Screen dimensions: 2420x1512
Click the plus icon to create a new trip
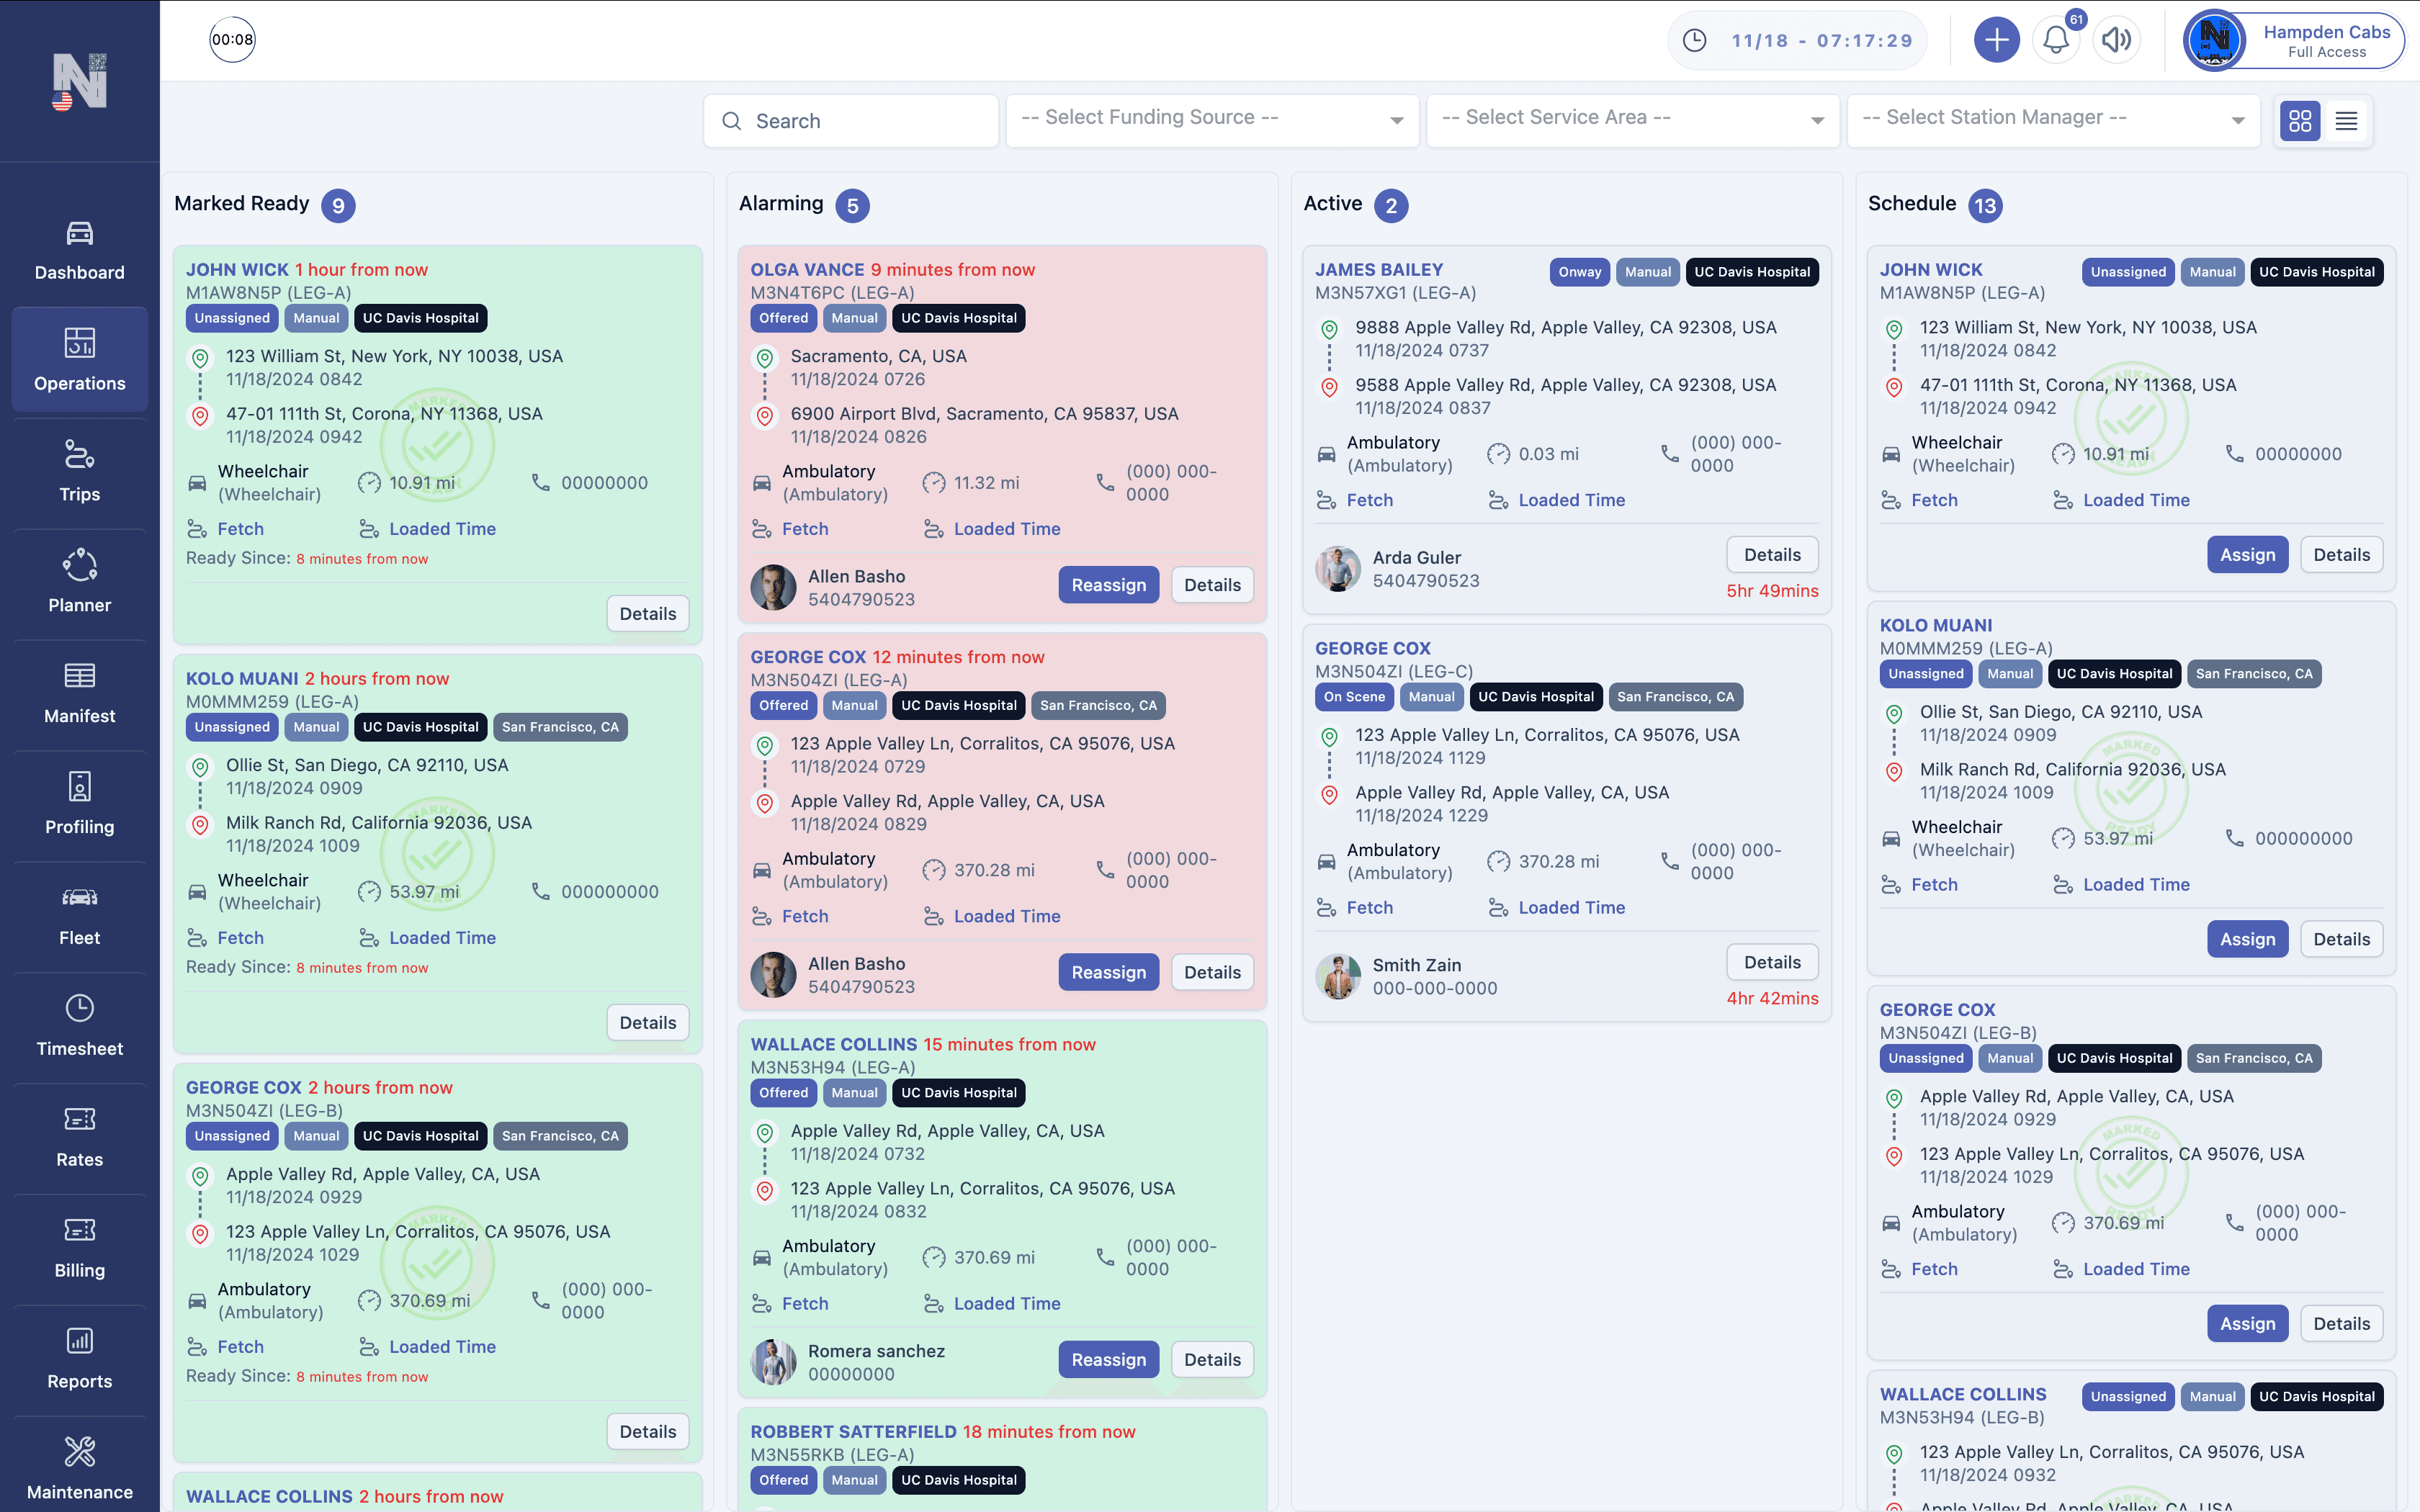[1996, 40]
